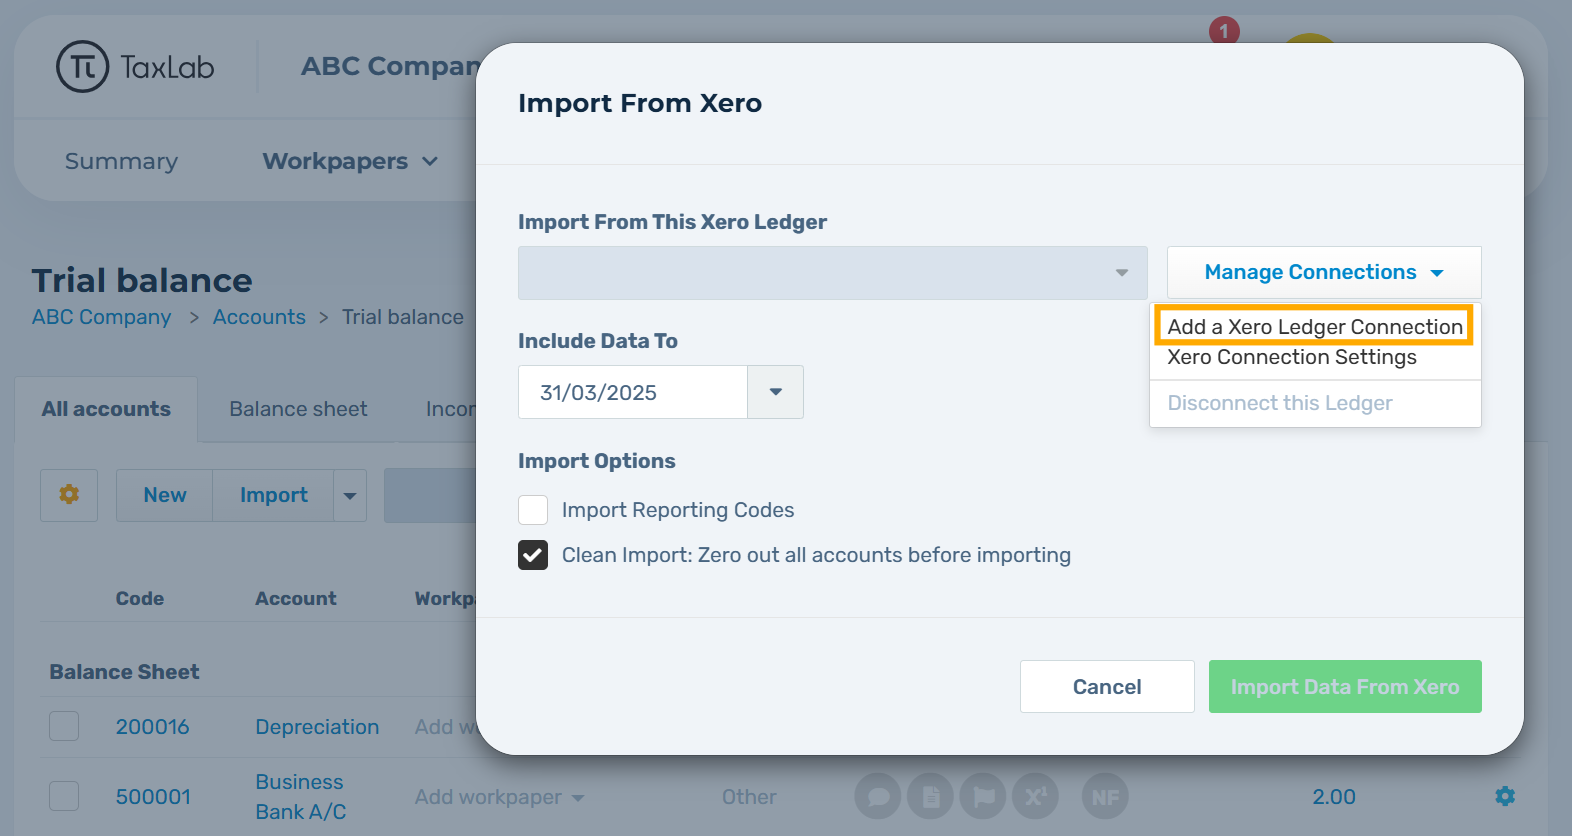Open account code 200016 link
1572x836 pixels.
tap(152, 727)
